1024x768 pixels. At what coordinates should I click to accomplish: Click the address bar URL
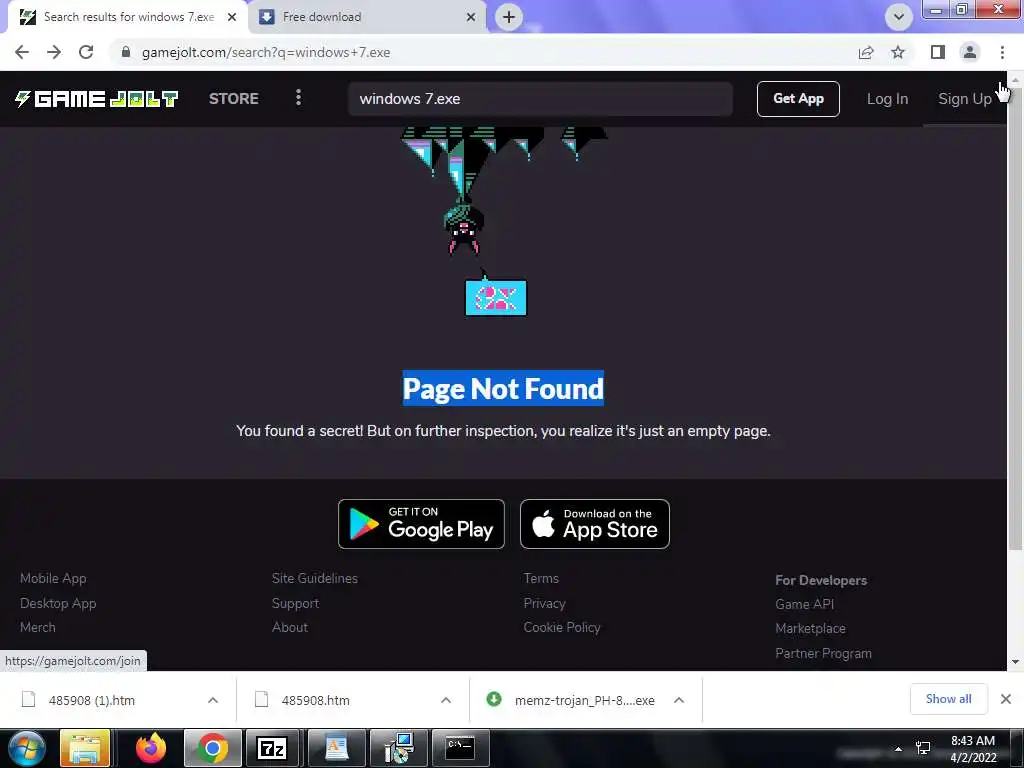266,52
